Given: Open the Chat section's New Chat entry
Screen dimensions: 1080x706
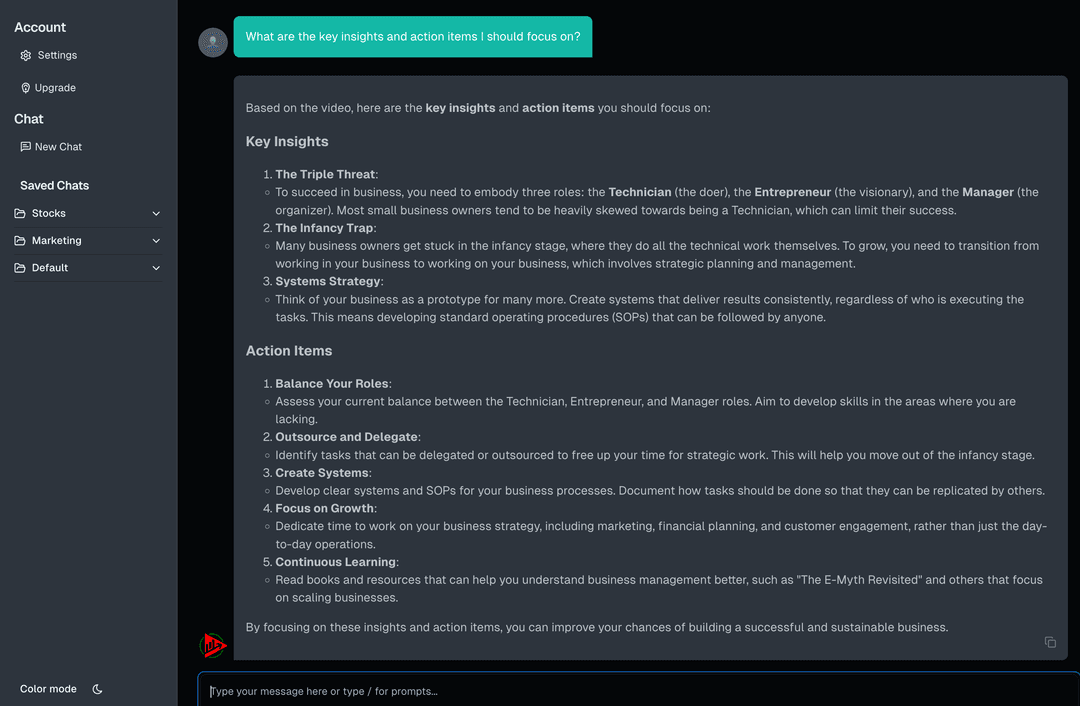Looking at the screenshot, I should tap(57, 146).
